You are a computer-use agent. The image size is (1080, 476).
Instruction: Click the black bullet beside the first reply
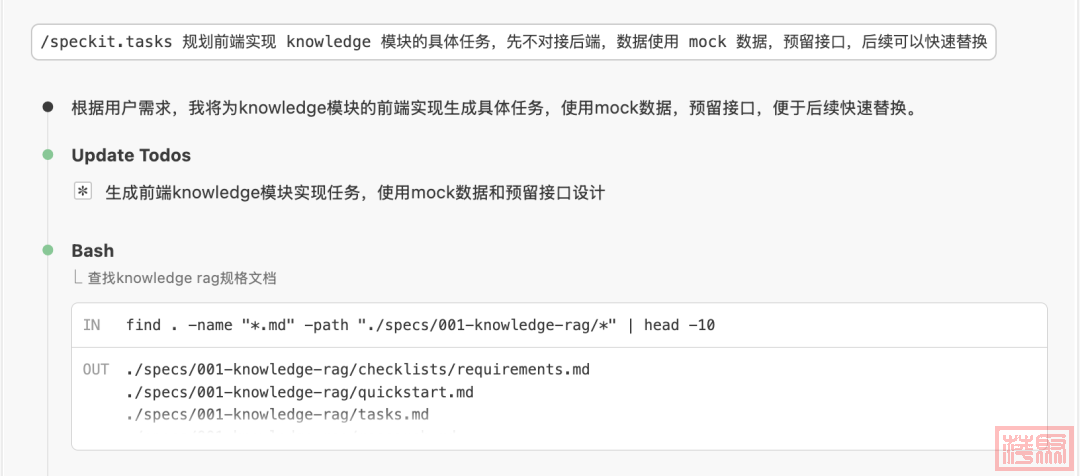click(x=47, y=107)
